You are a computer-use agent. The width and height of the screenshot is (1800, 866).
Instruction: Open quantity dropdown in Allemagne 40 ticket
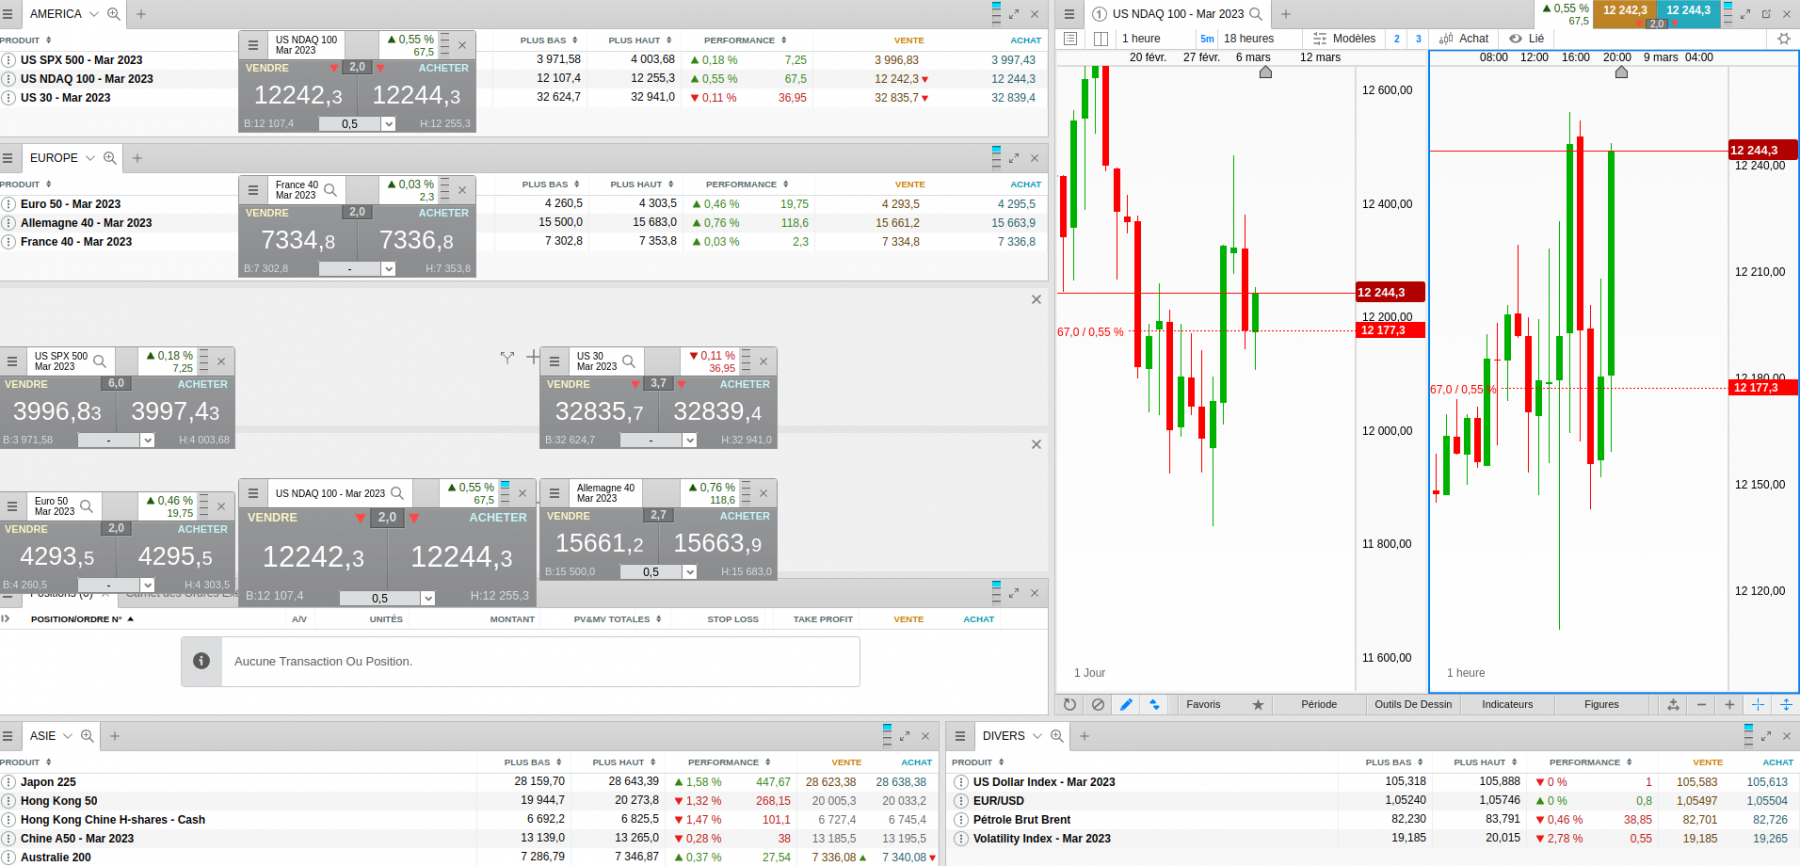point(689,572)
